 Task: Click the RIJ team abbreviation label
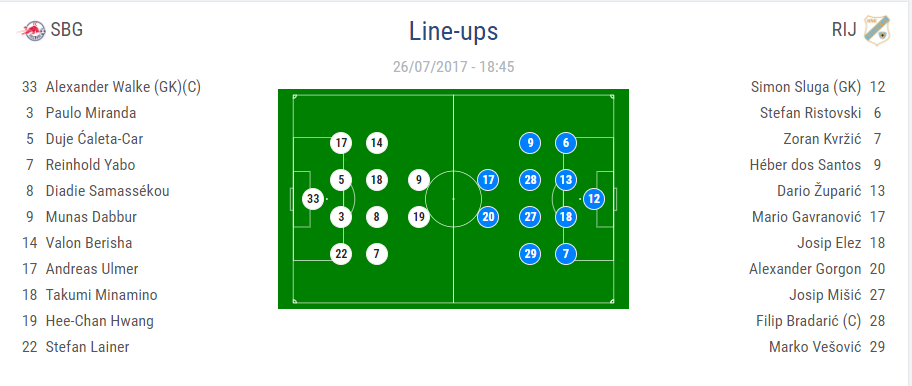pos(844,30)
